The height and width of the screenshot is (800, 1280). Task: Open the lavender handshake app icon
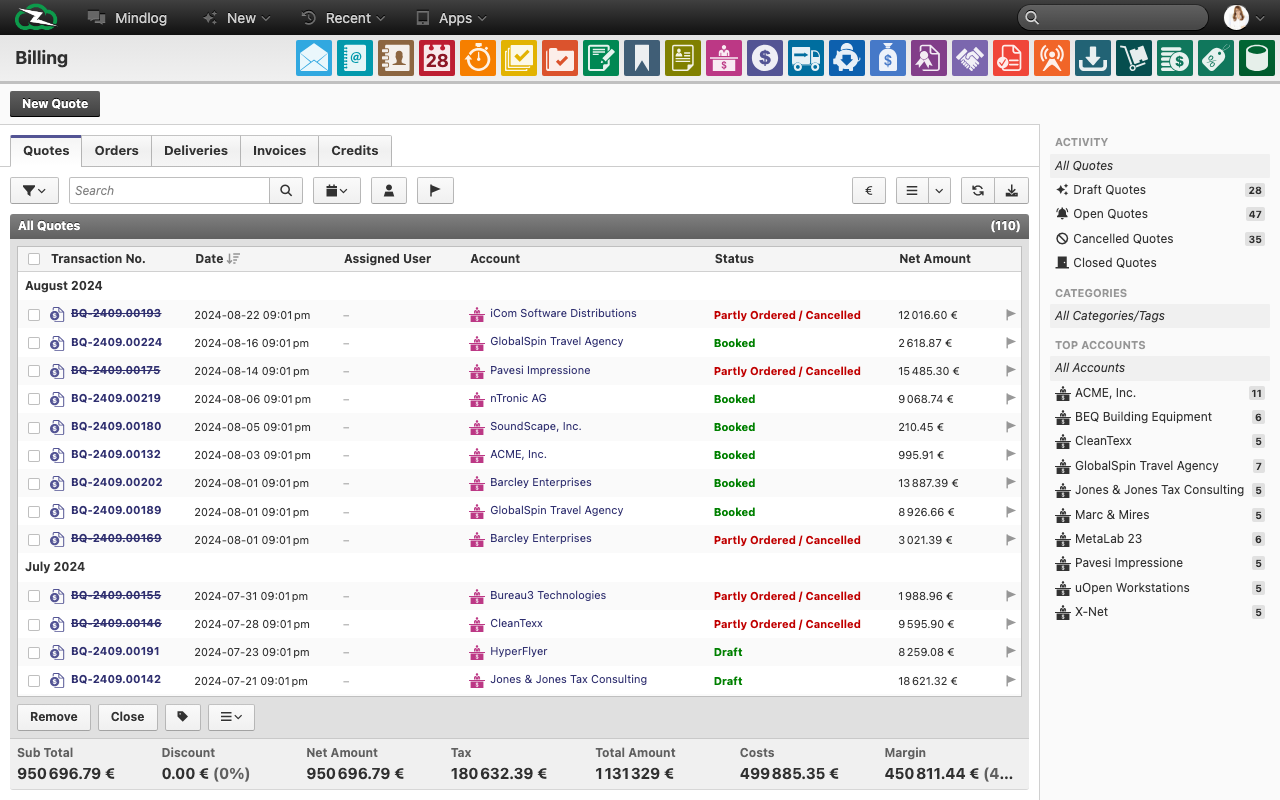coord(970,58)
